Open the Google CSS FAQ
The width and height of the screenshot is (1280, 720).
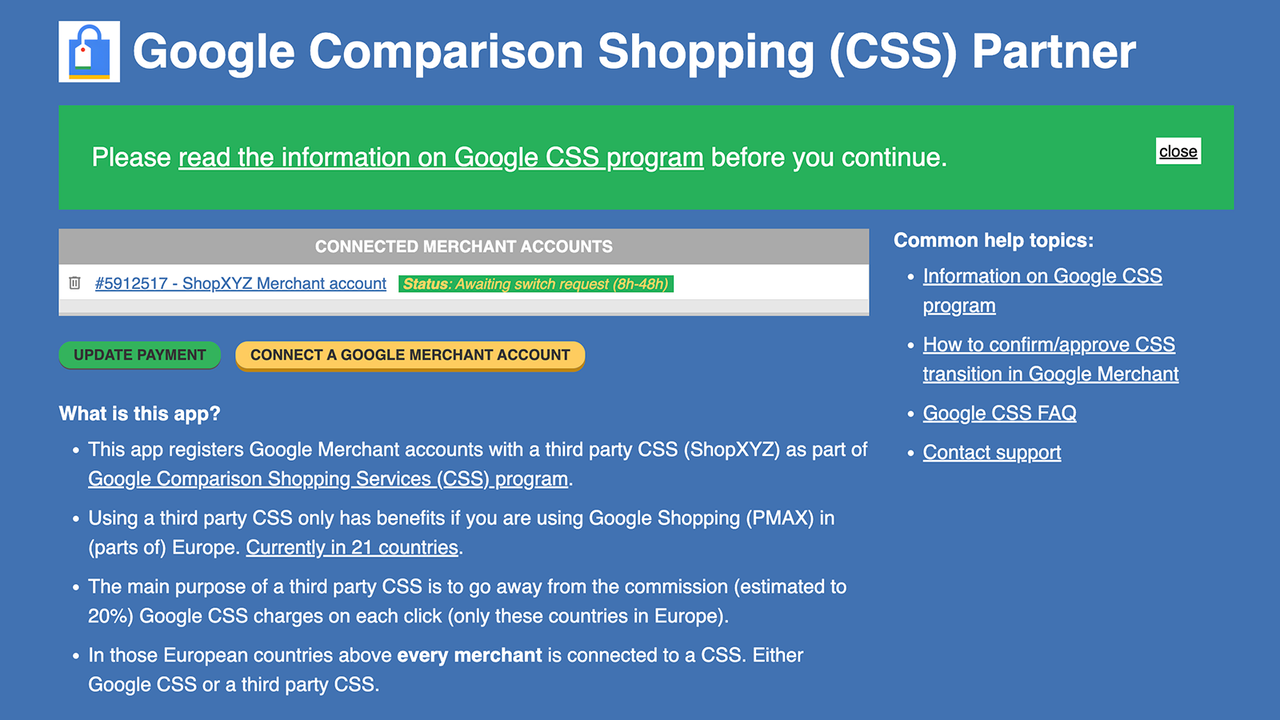pyautogui.click(x=999, y=413)
